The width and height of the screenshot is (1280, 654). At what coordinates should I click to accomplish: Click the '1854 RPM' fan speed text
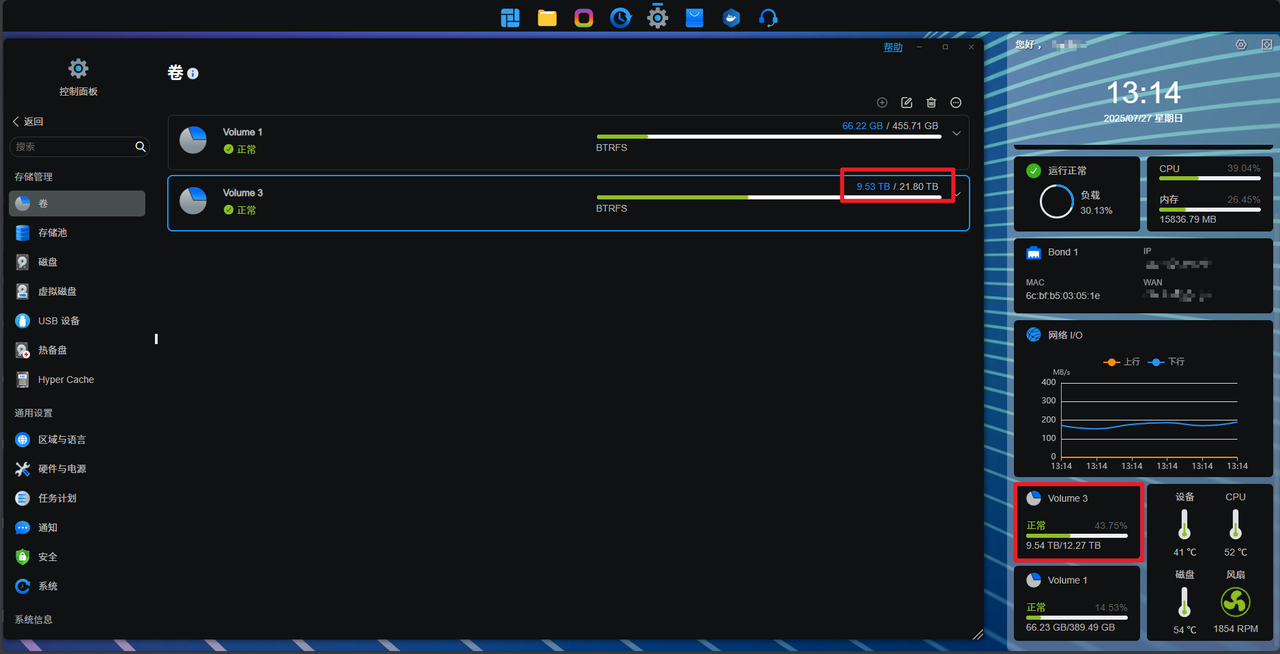(x=1236, y=629)
